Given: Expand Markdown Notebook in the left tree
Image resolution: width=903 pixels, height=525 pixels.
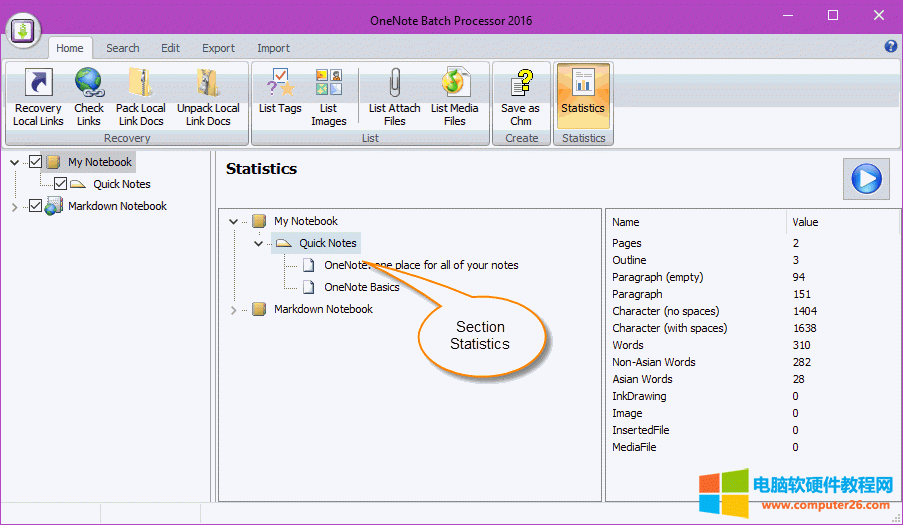Looking at the screenshot, I should tap(14, 207).
